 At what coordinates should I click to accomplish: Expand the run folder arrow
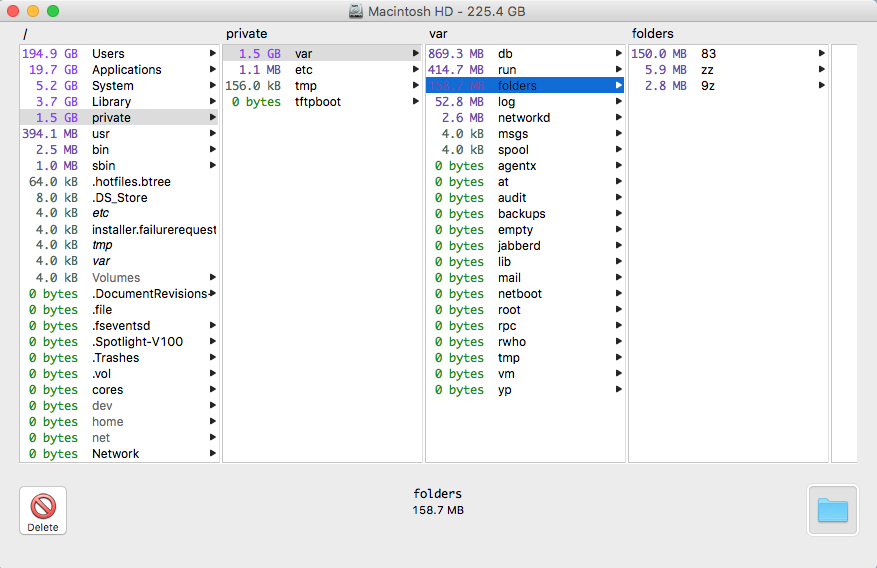pos(619,69)
